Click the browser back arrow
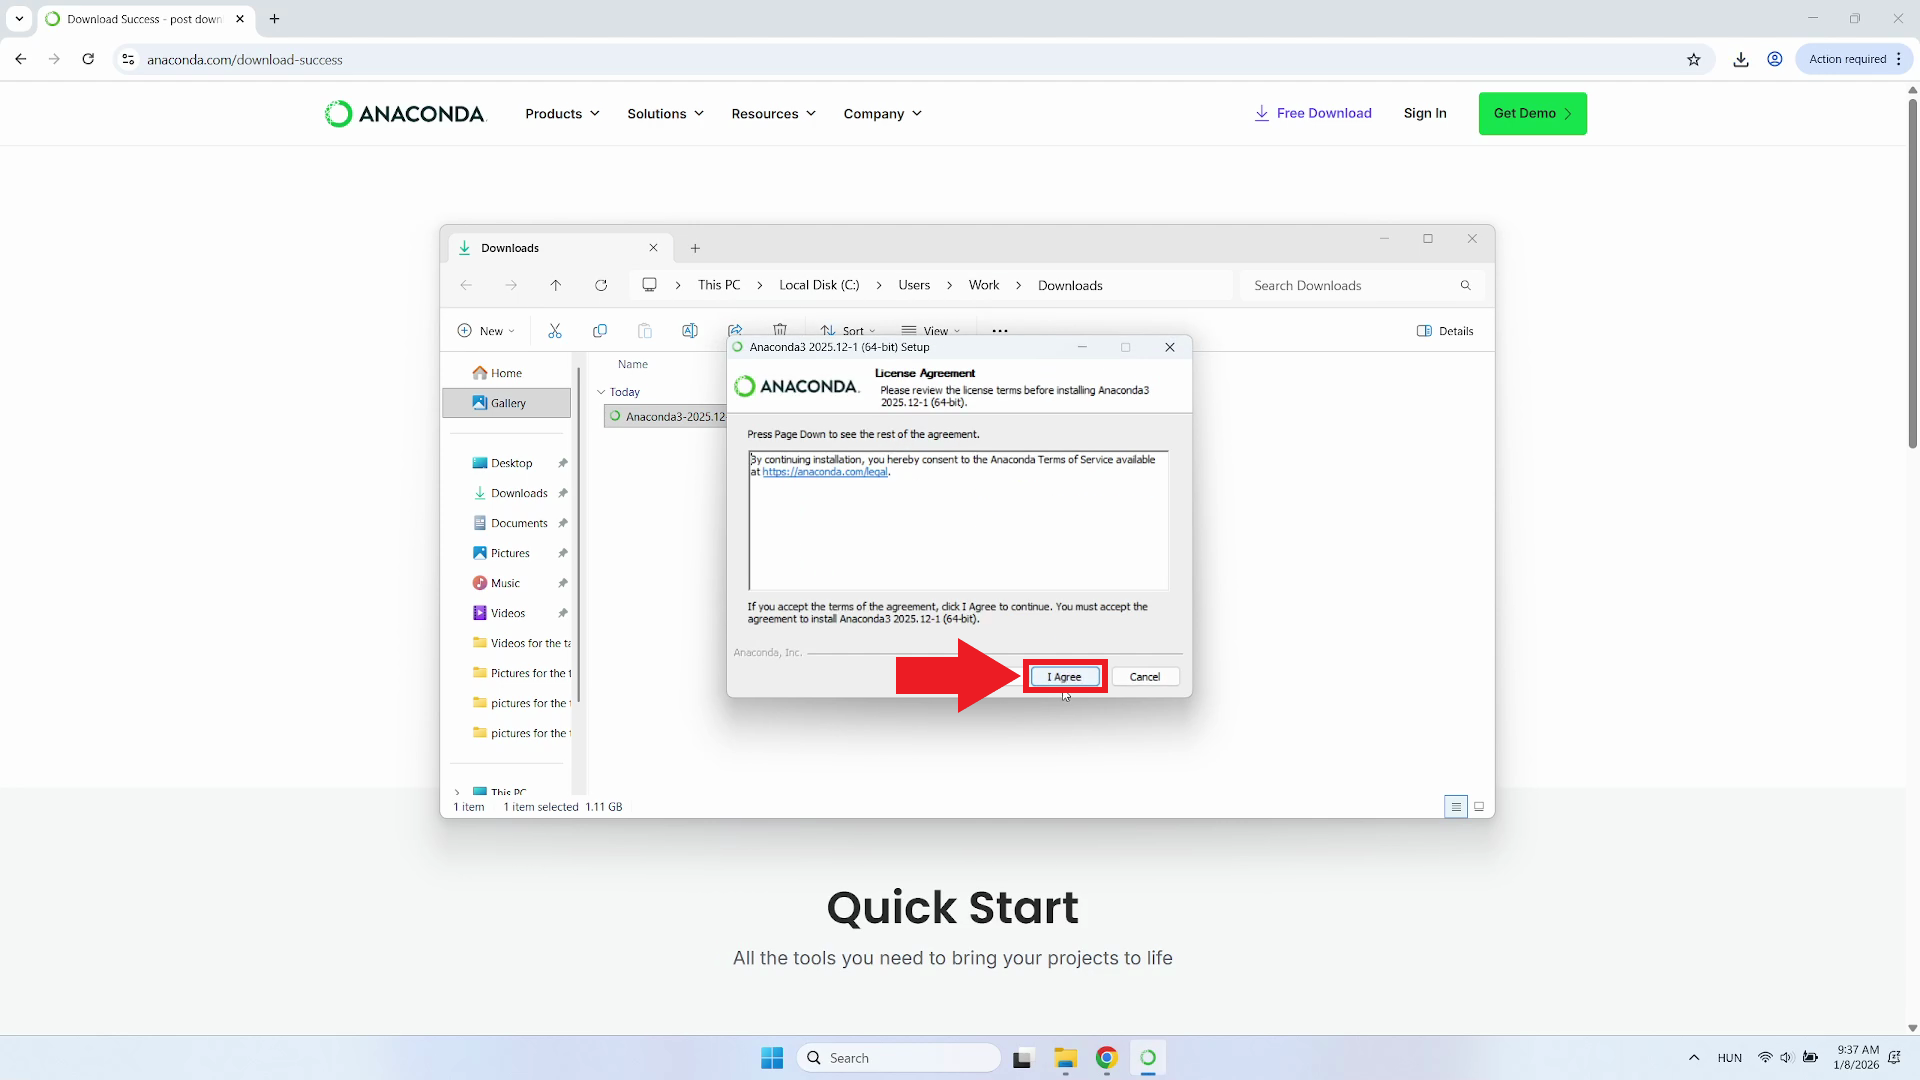Image resolution: width=1920 pixels, height=1080 pixels. pos(21,59)
